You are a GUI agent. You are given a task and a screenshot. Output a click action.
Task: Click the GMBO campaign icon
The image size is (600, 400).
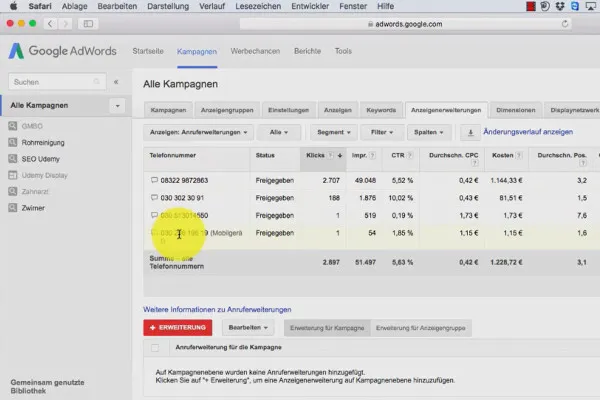[x=13, y=126]
